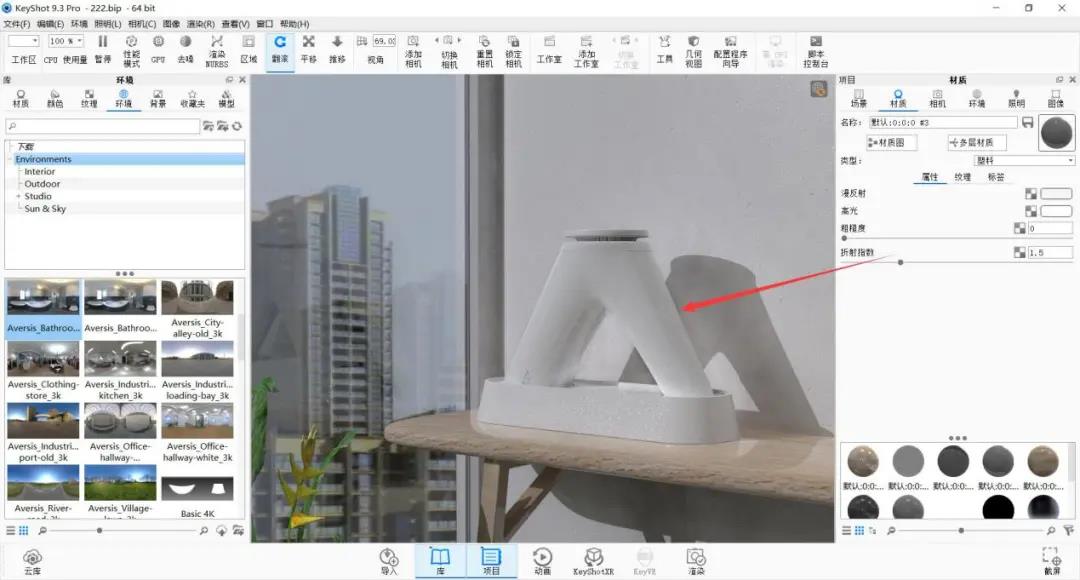Viewport: 1080px width, 580px height.
Task: Click the 视角 field of view input
Action: (384, 41)
